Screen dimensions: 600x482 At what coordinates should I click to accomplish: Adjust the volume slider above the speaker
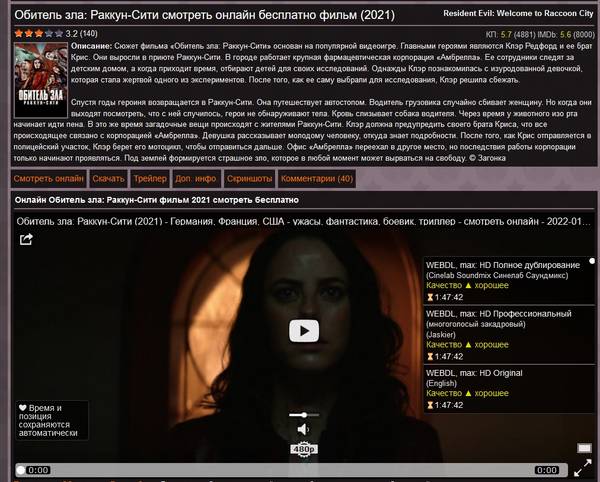[304, 415]
